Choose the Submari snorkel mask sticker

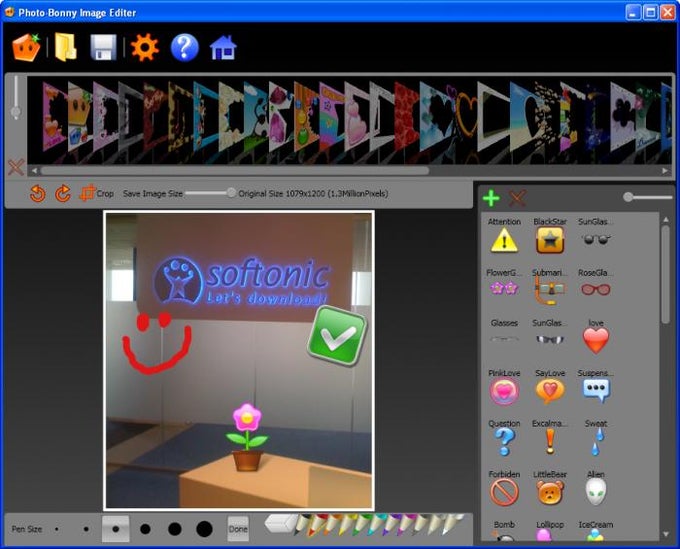point(550,286)
